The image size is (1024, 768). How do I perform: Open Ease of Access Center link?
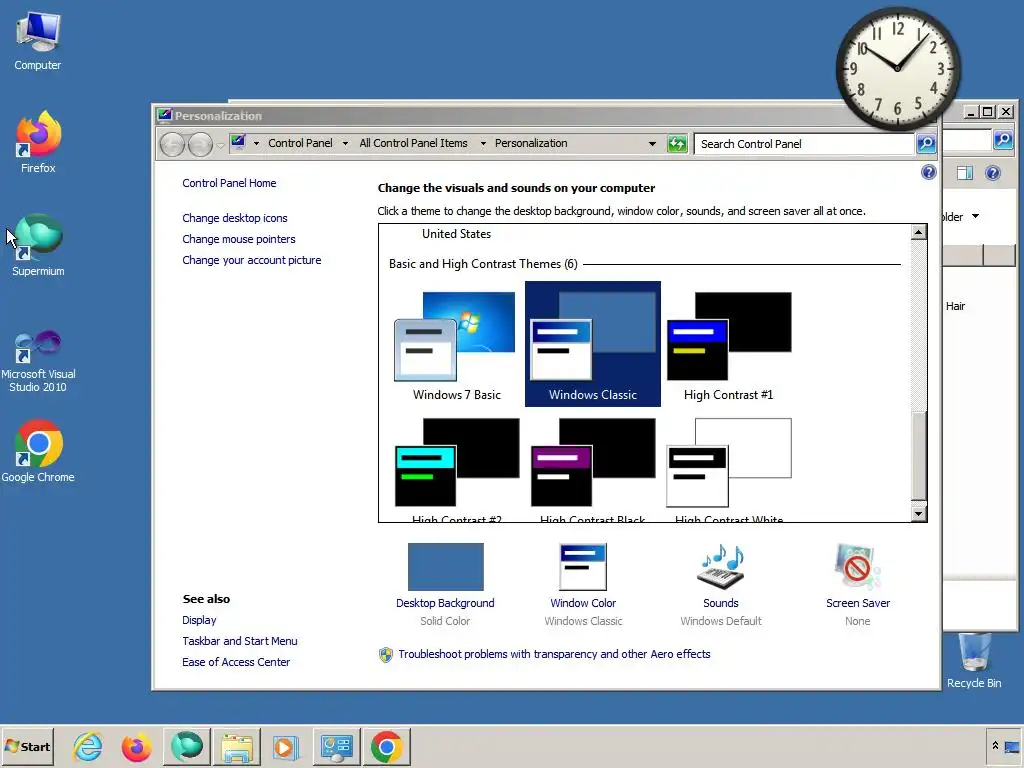(236, 662)
